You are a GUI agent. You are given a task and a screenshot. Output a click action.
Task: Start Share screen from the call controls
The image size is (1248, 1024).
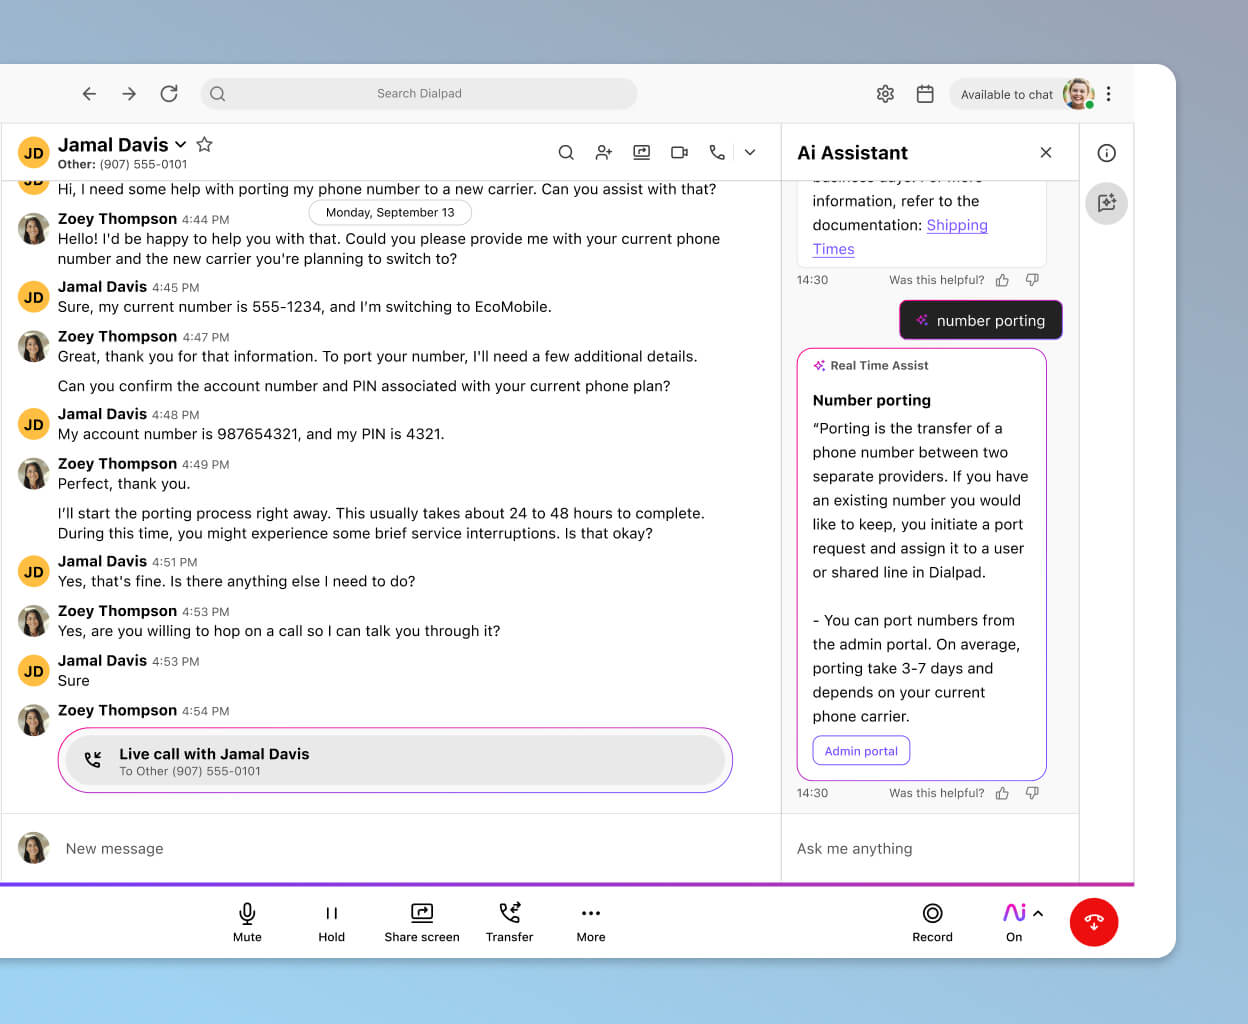pyautogui.click(x=421, y=920)
